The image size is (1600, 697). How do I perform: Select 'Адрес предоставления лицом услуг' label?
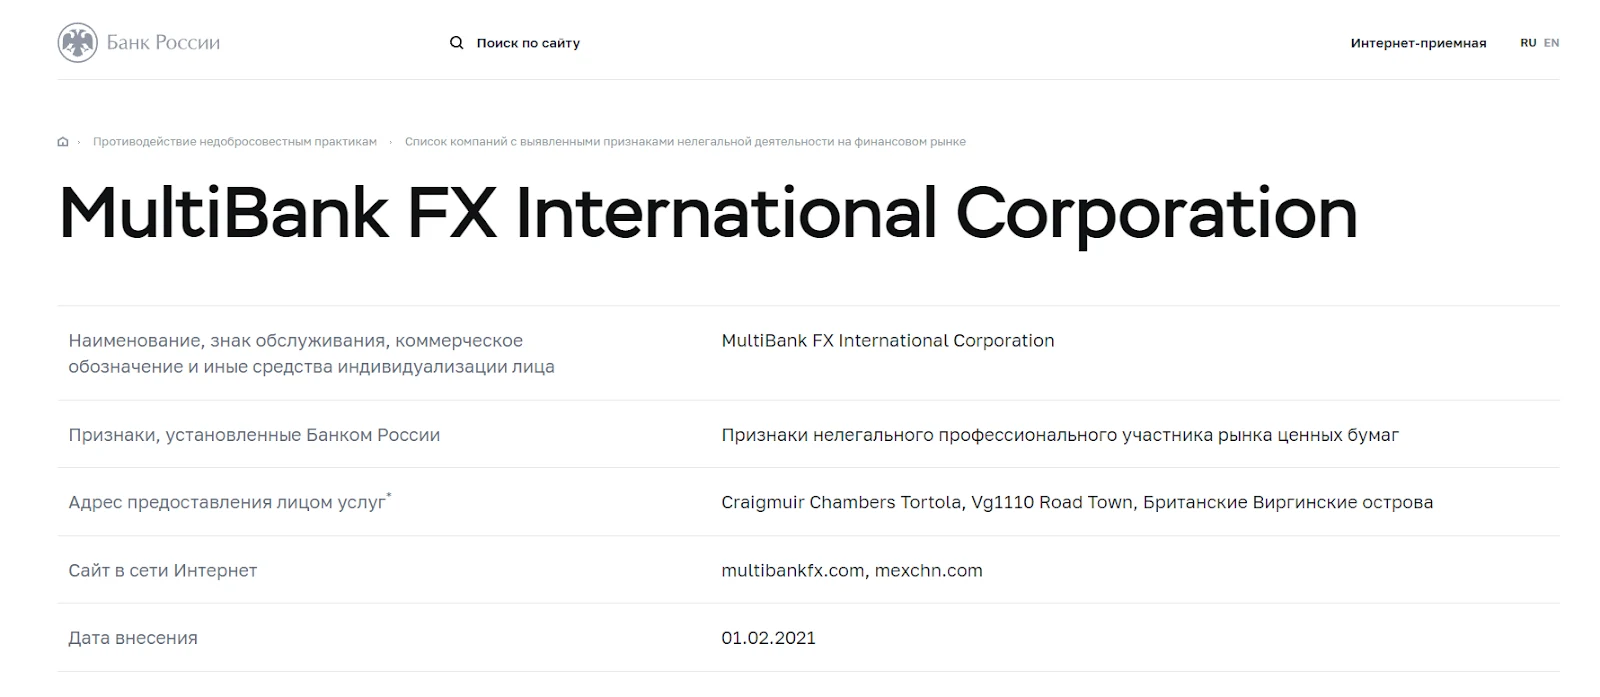(x=230, y=502)
